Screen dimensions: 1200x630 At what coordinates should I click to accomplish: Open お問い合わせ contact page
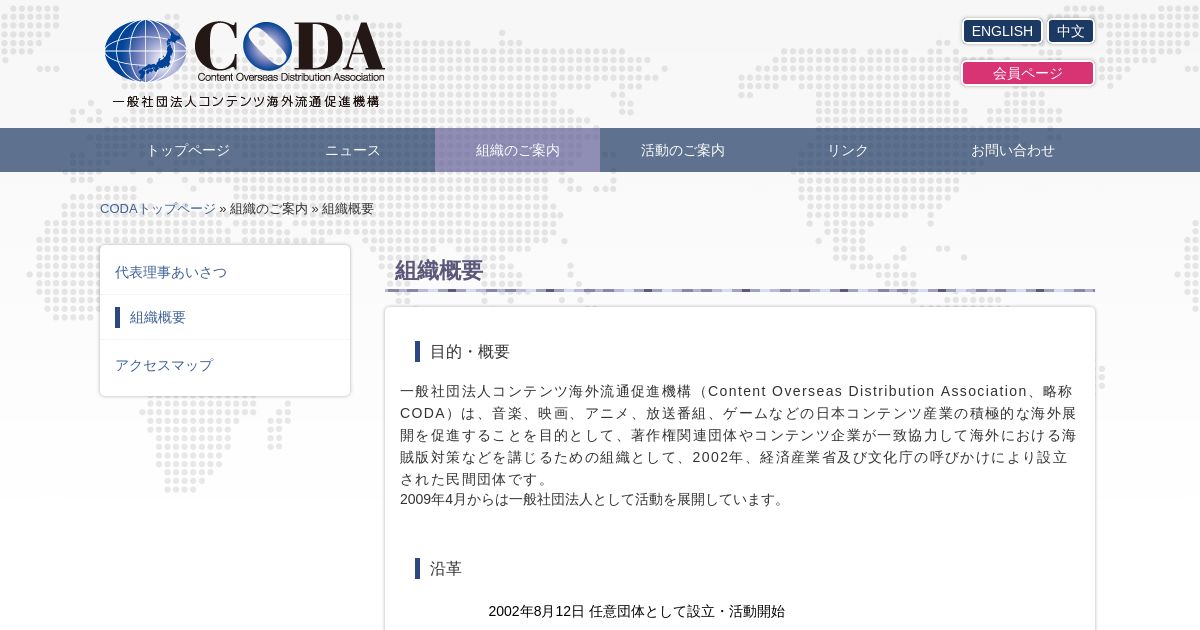pyautogui.click(x=1013, y=150)
